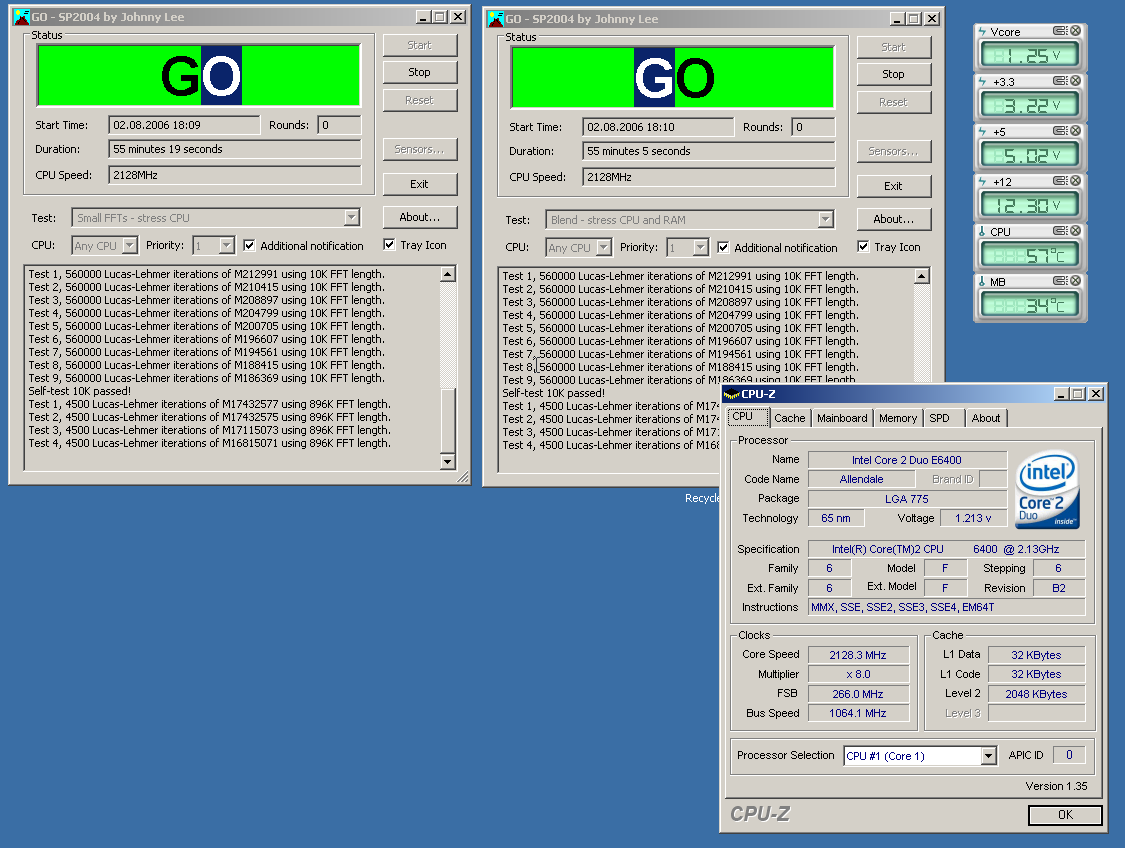Click the green GO status banner in left window
Image resolution: width=1125 pixels, height=848 pixels.
(199, 75)
